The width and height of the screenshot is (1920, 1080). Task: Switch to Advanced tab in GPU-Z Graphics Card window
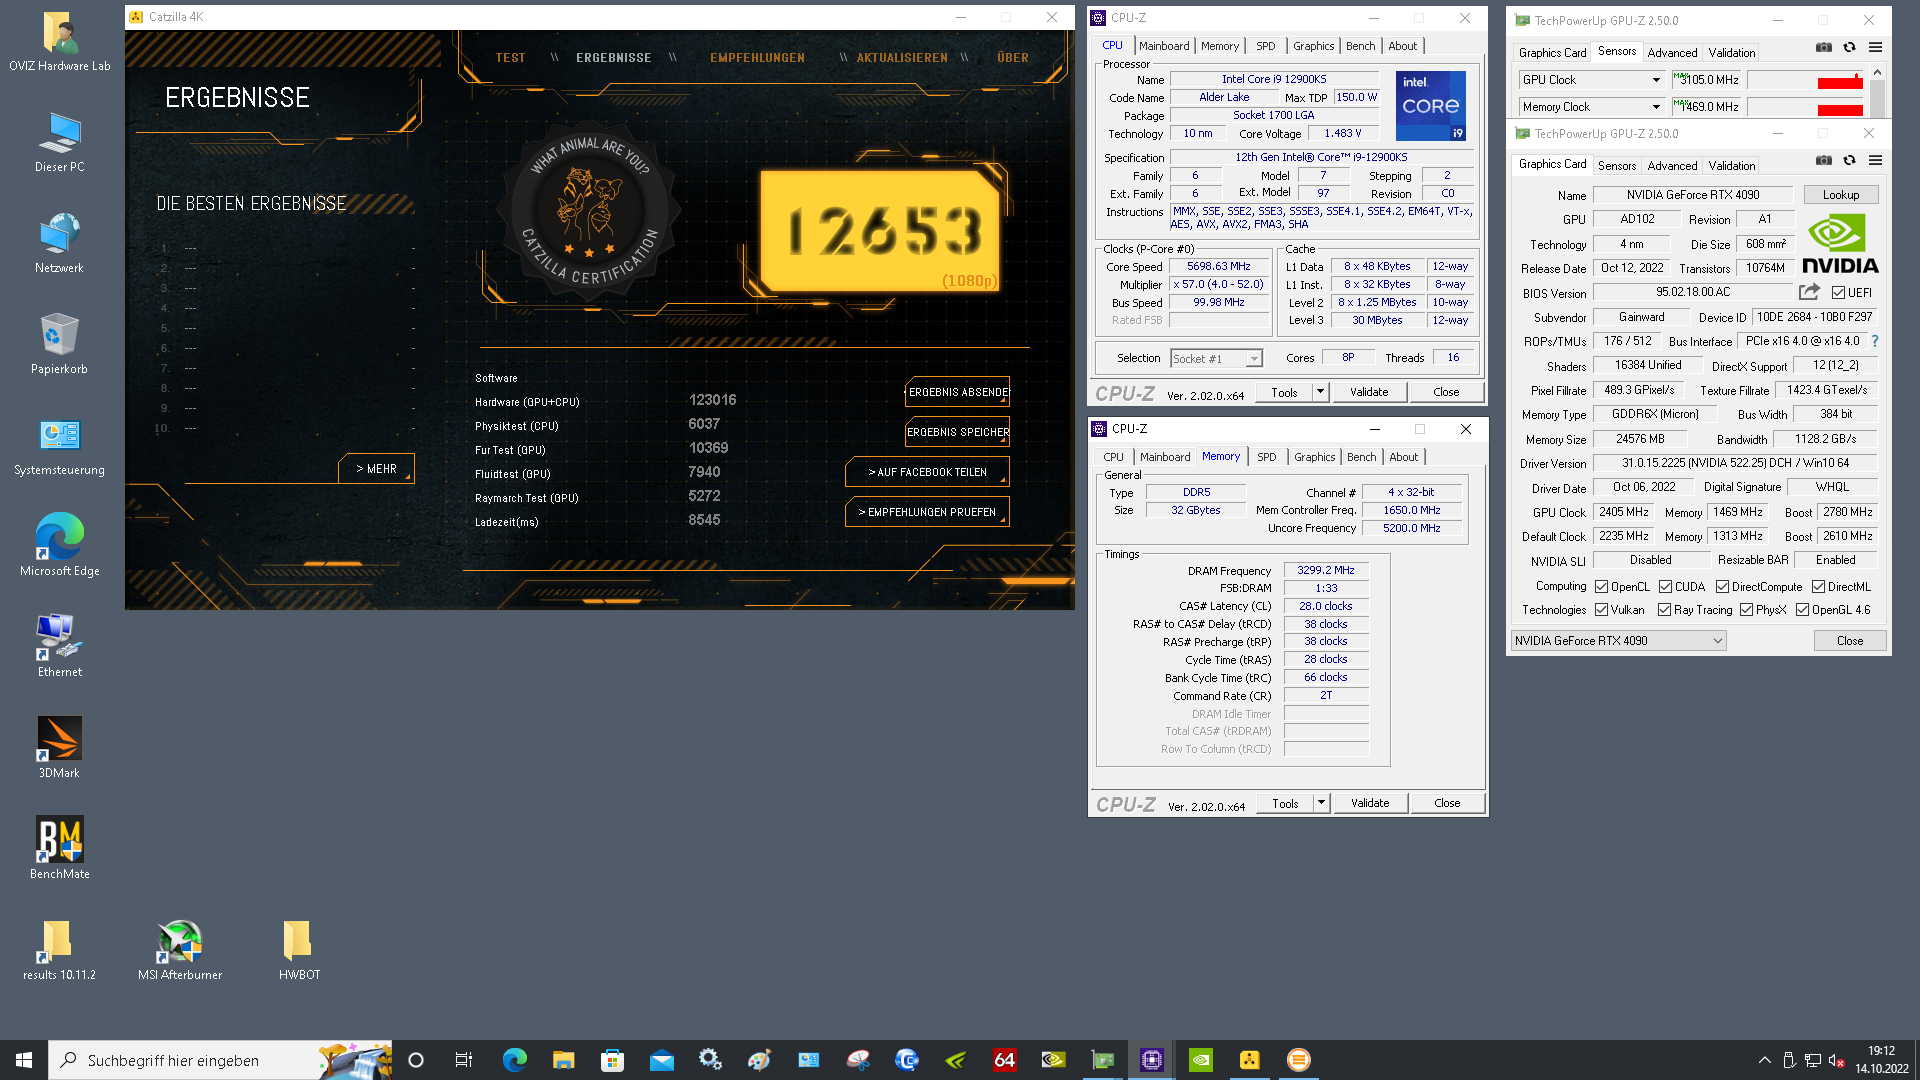(1672, 166)
